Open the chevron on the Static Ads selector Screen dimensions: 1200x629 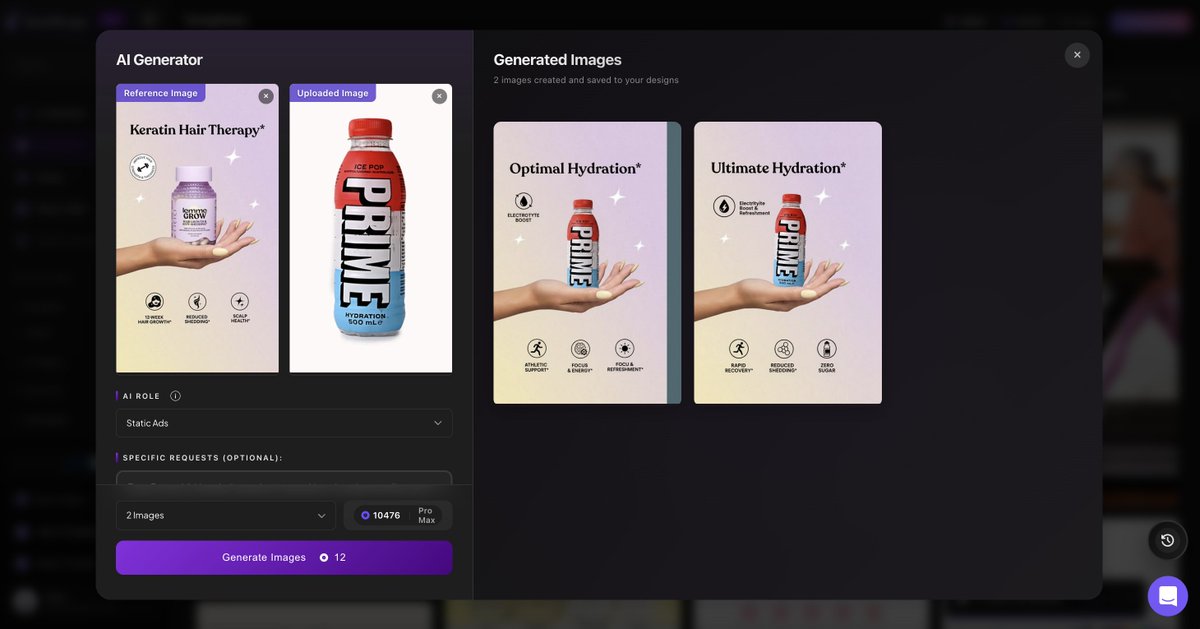coord(437,423)
